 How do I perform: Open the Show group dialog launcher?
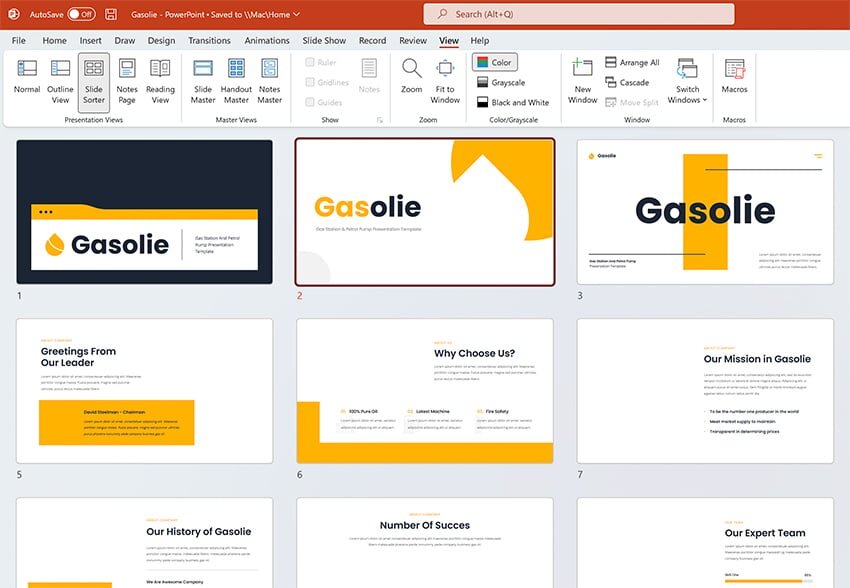379,120
